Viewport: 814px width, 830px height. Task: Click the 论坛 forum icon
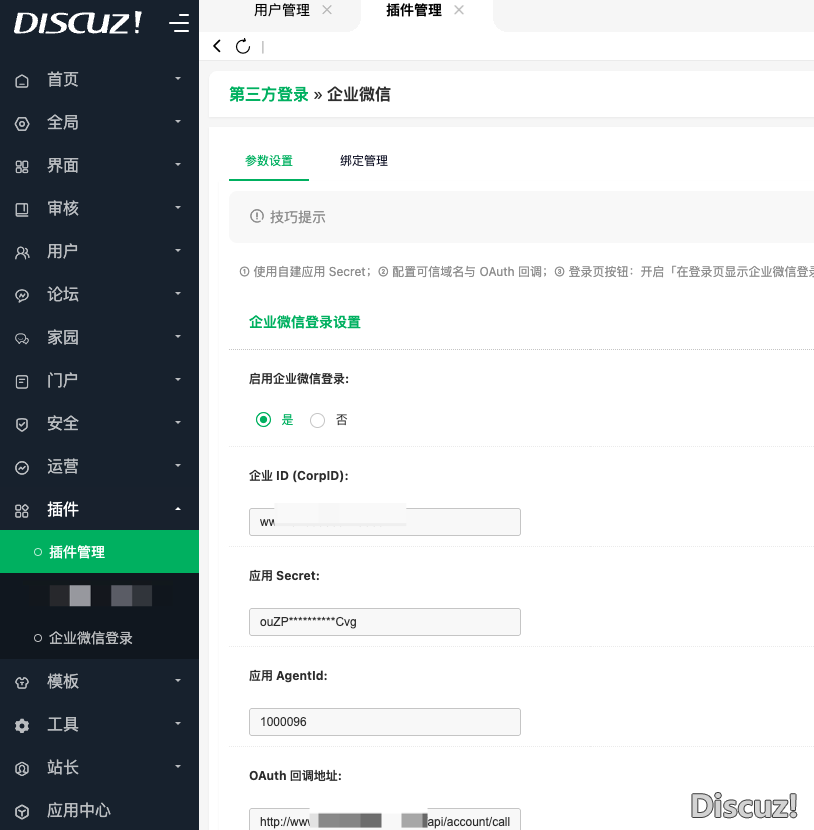pyautogui.click(x=22, y=295)
